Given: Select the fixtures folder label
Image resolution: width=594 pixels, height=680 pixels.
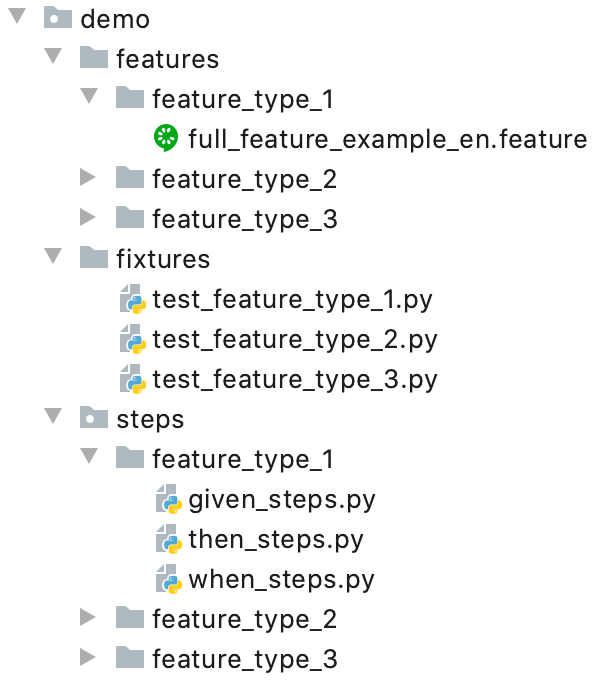Looking at the screenshot, I should [x=163, y=259].
